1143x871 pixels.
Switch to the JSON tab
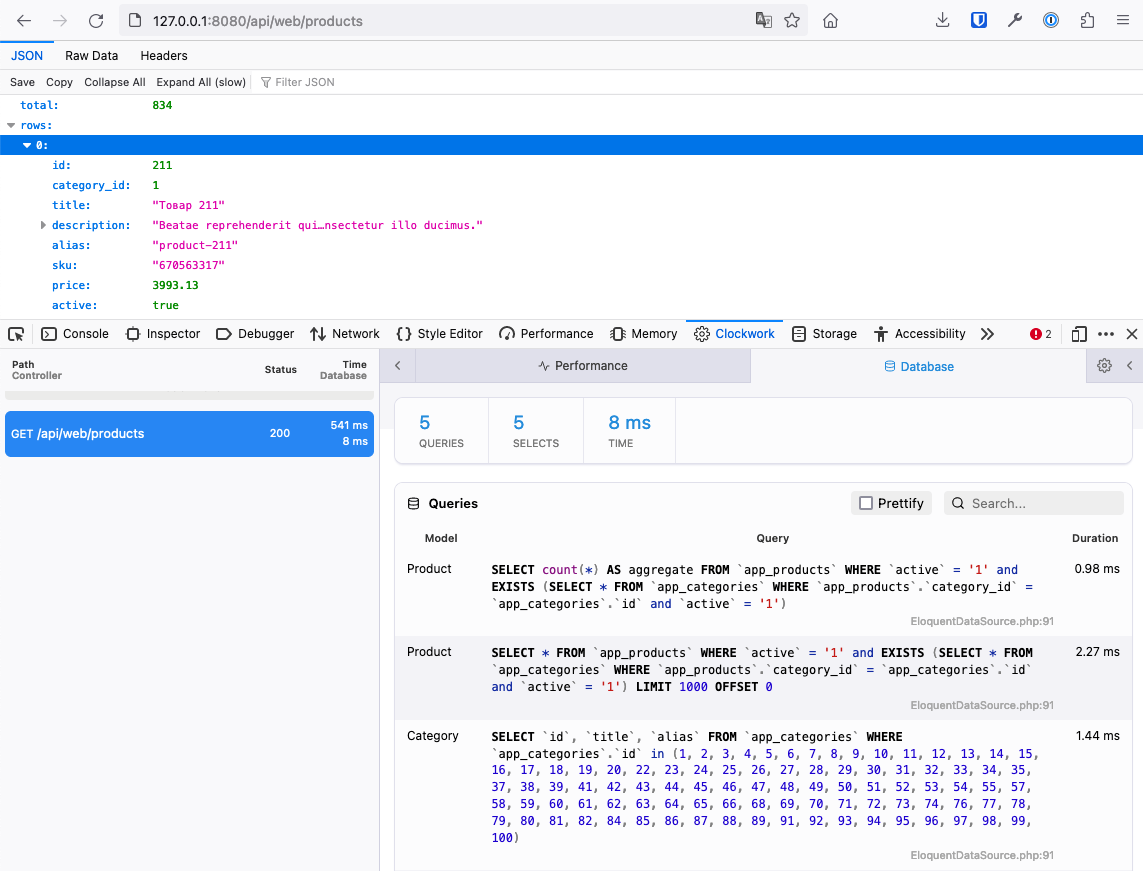tap(27, 55)
